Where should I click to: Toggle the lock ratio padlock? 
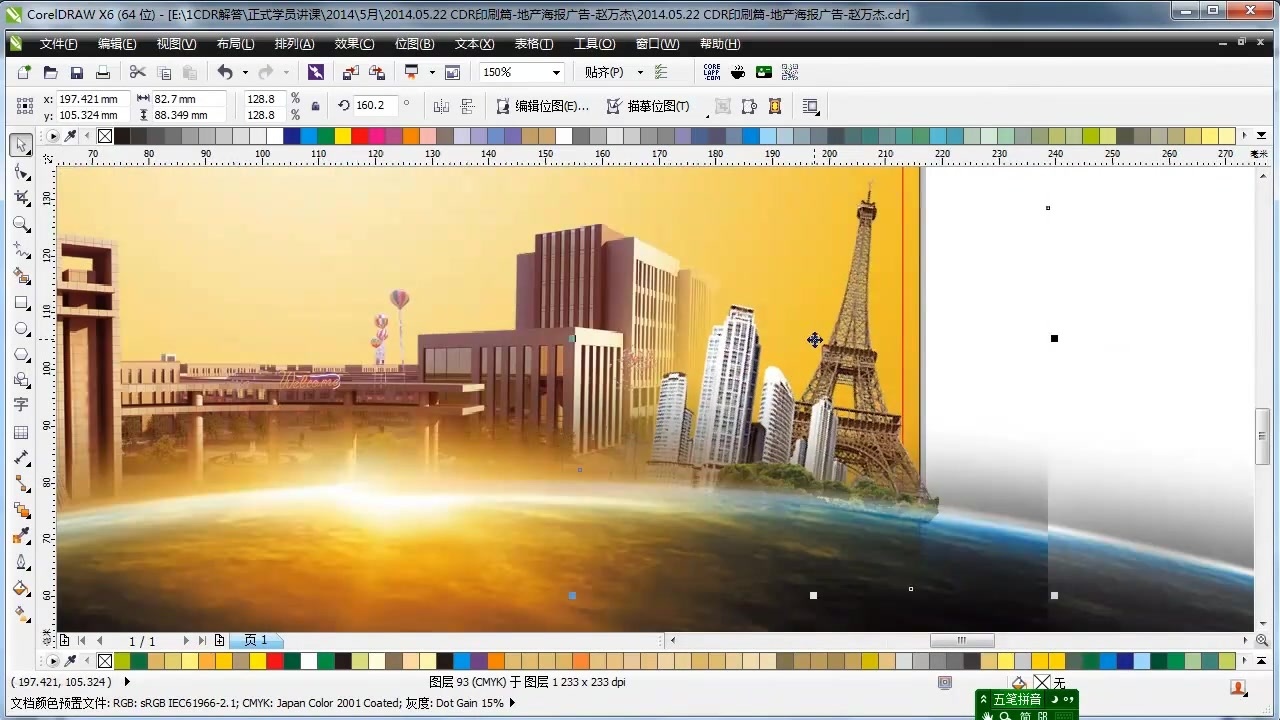[316, 106]
